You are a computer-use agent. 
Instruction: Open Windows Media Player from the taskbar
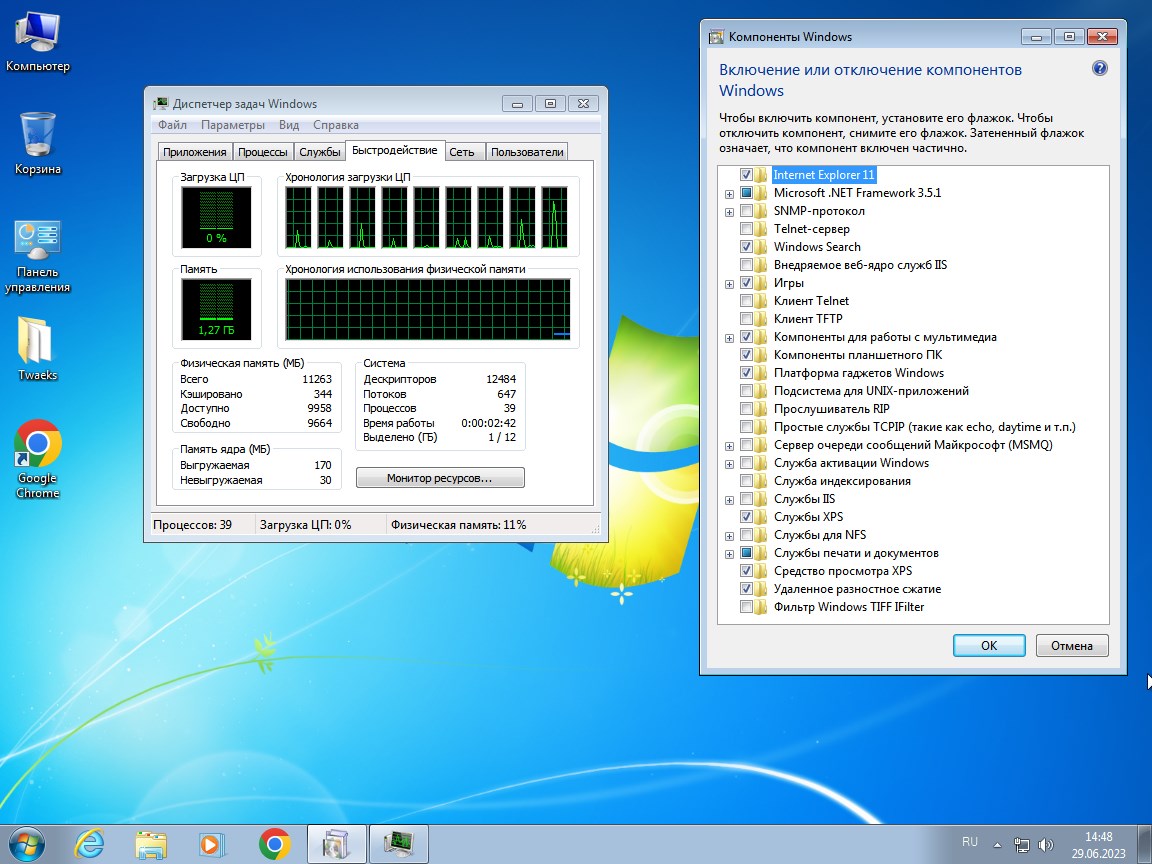coord(210,844)
